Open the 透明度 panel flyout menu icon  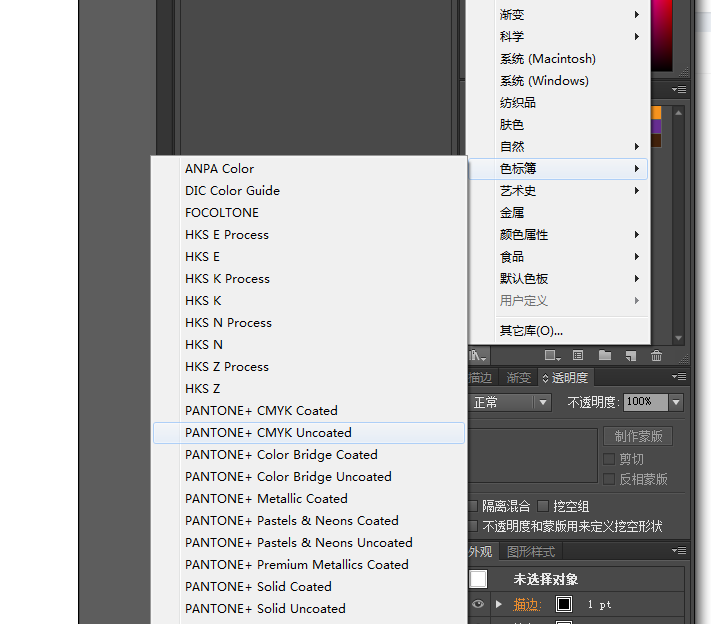pyautogui.click(x=679, y=376)
